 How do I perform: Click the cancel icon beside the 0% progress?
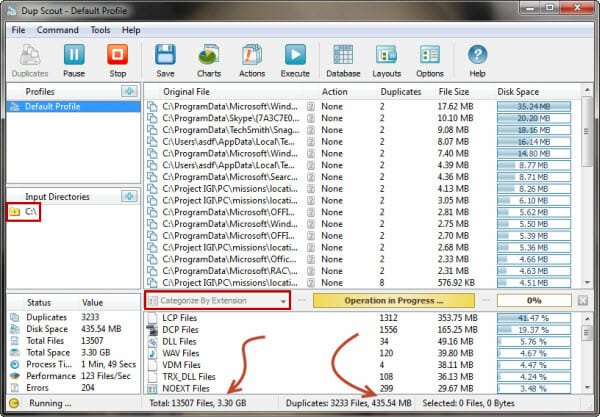(x=583, y=300)
